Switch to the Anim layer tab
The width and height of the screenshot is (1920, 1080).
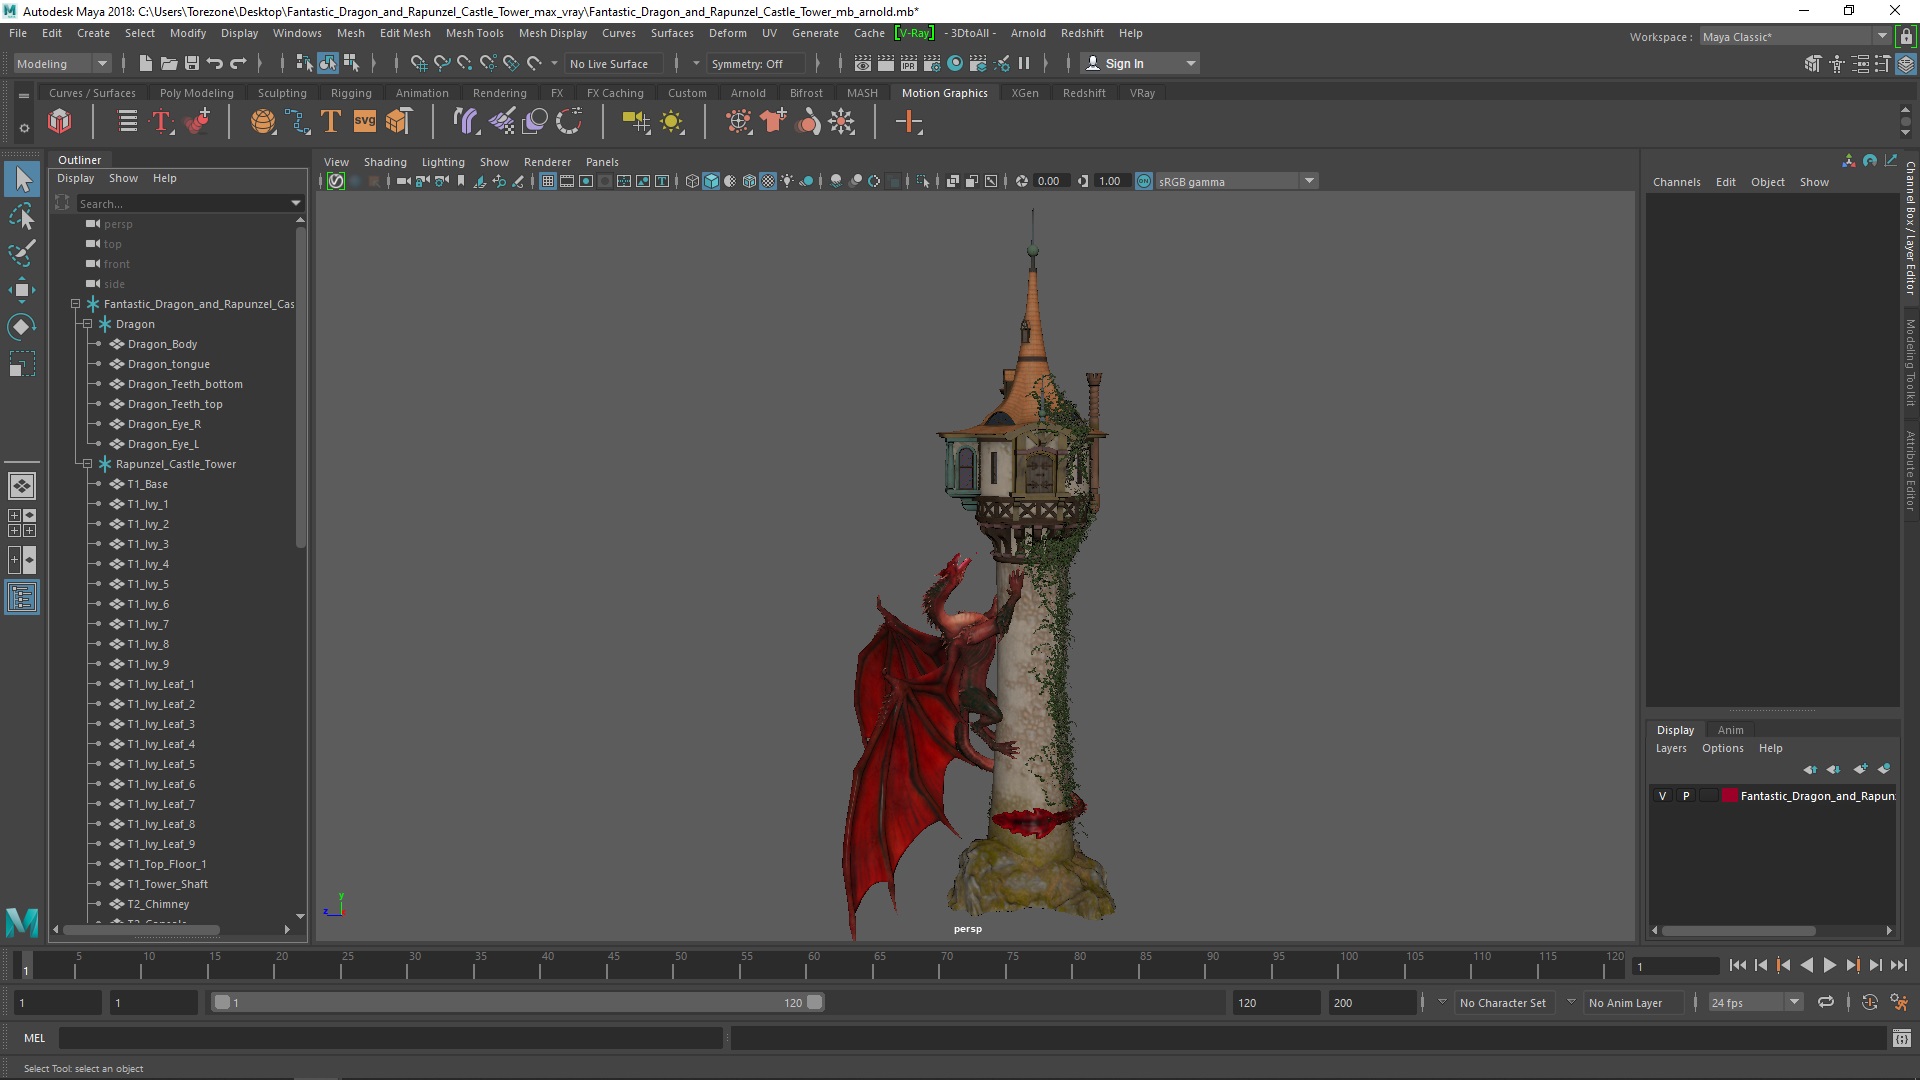pyautogui.click(x=1730, y=730)
